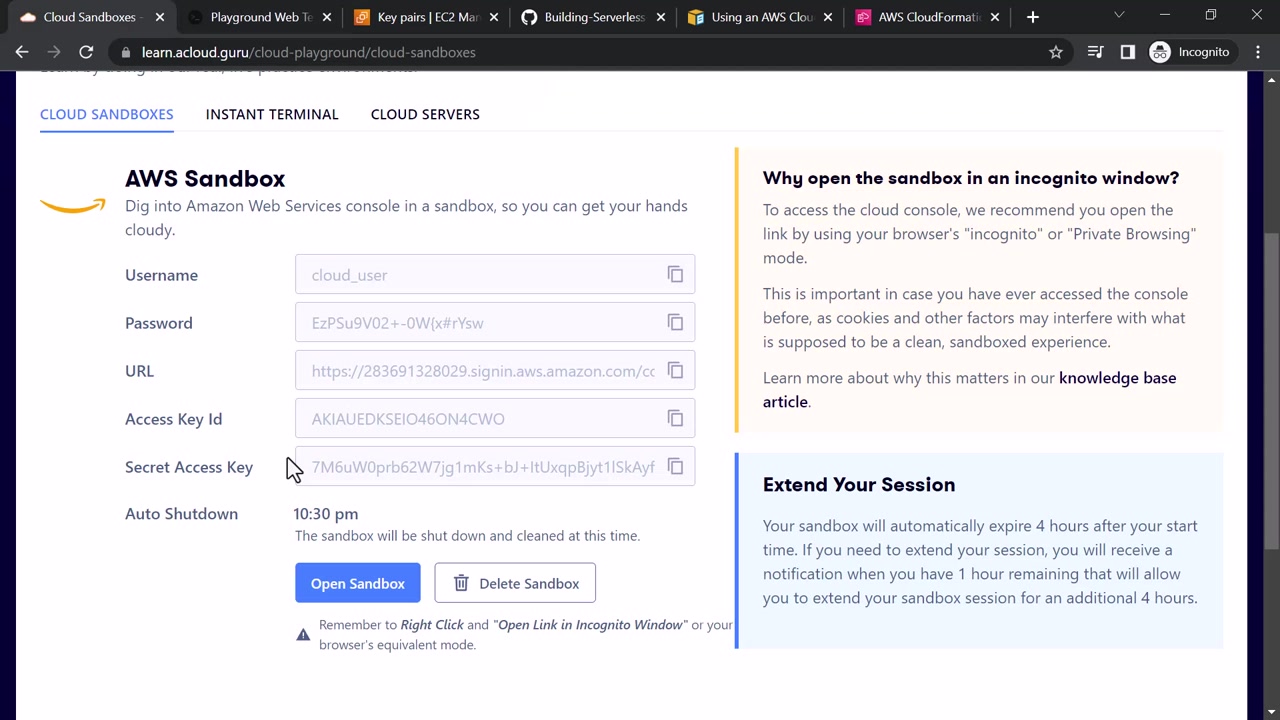1280x720 pixels.
Task: Click the Auto Shutdown label
Action: (x=181, y=514)
